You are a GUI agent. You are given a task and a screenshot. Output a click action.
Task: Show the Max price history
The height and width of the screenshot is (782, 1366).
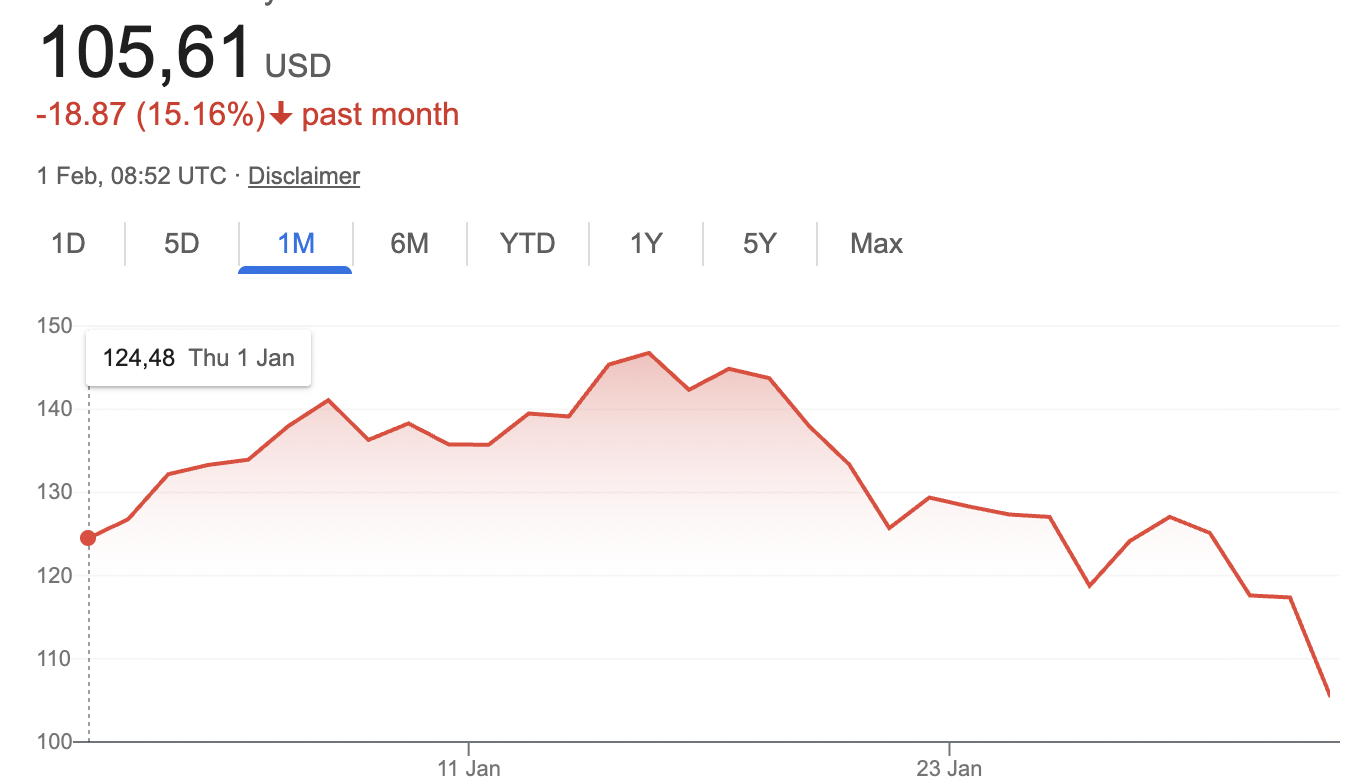tap(876, 244)
